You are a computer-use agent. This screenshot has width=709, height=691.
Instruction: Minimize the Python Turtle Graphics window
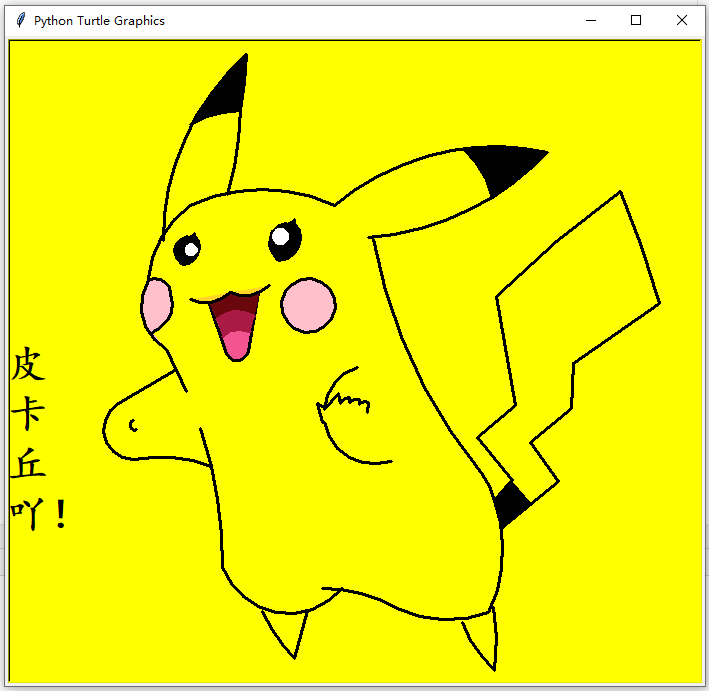pyautogui.click(x=590, y=20)
